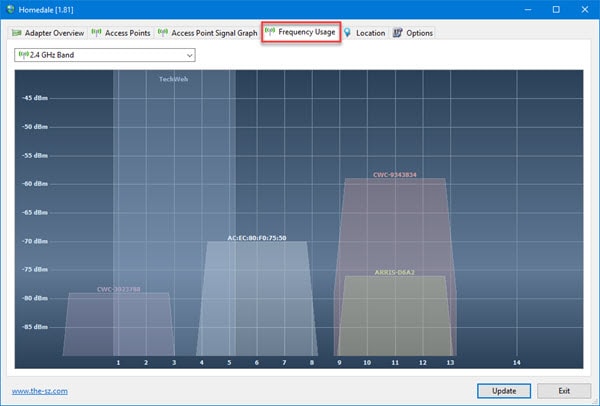Screen dimensions: 600x406
Task: Switch to the Adapter Overview tab
Action: click(48, 33)
